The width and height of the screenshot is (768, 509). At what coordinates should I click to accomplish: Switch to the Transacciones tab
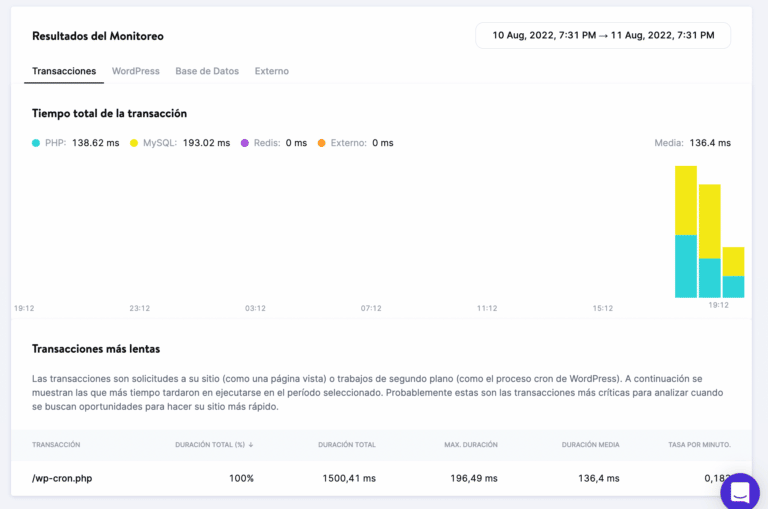click(64, 71)
